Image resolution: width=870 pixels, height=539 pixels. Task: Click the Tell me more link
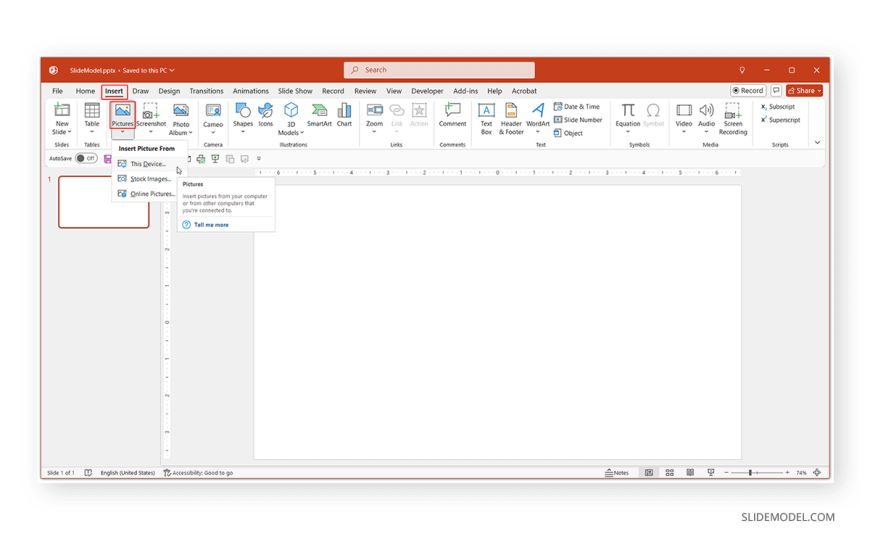click(x=211, y=225)
